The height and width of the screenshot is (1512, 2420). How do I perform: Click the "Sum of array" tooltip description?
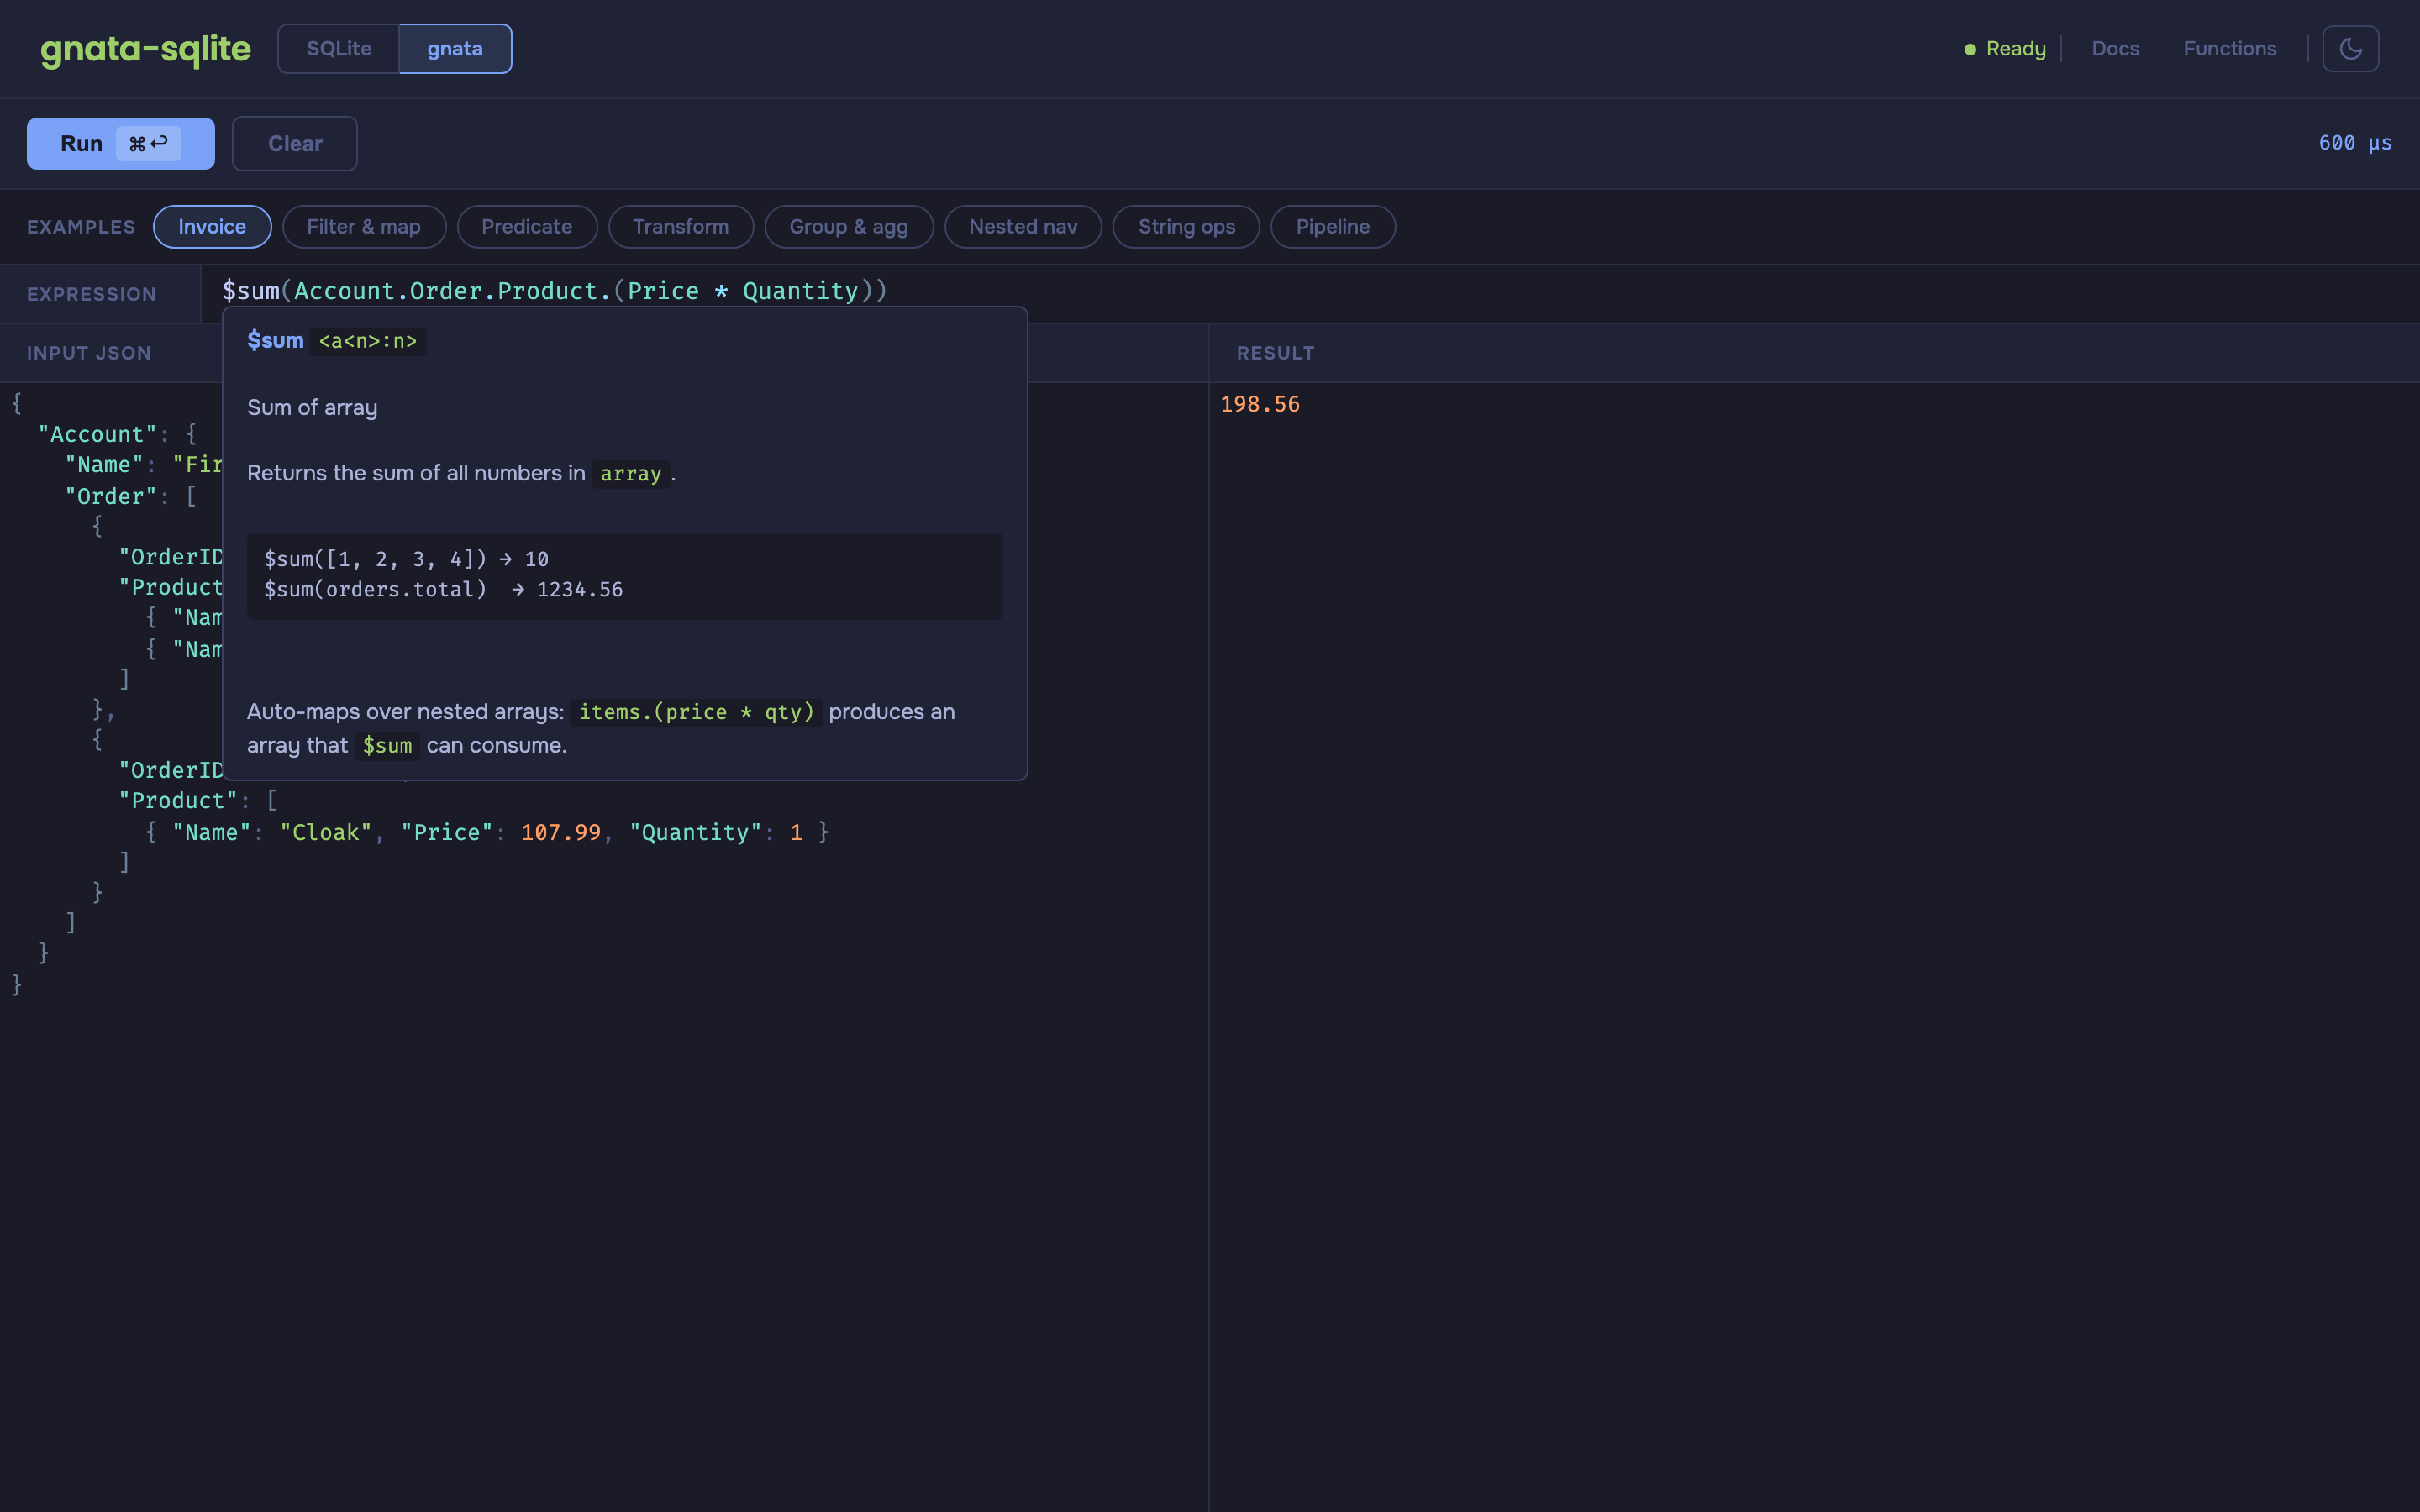(312, 408)
